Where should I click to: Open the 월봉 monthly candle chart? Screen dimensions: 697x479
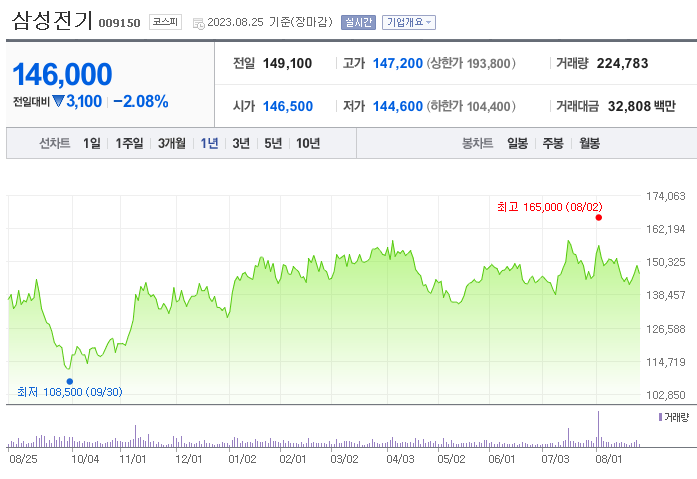pyautogui.click(x=589, y=143)
